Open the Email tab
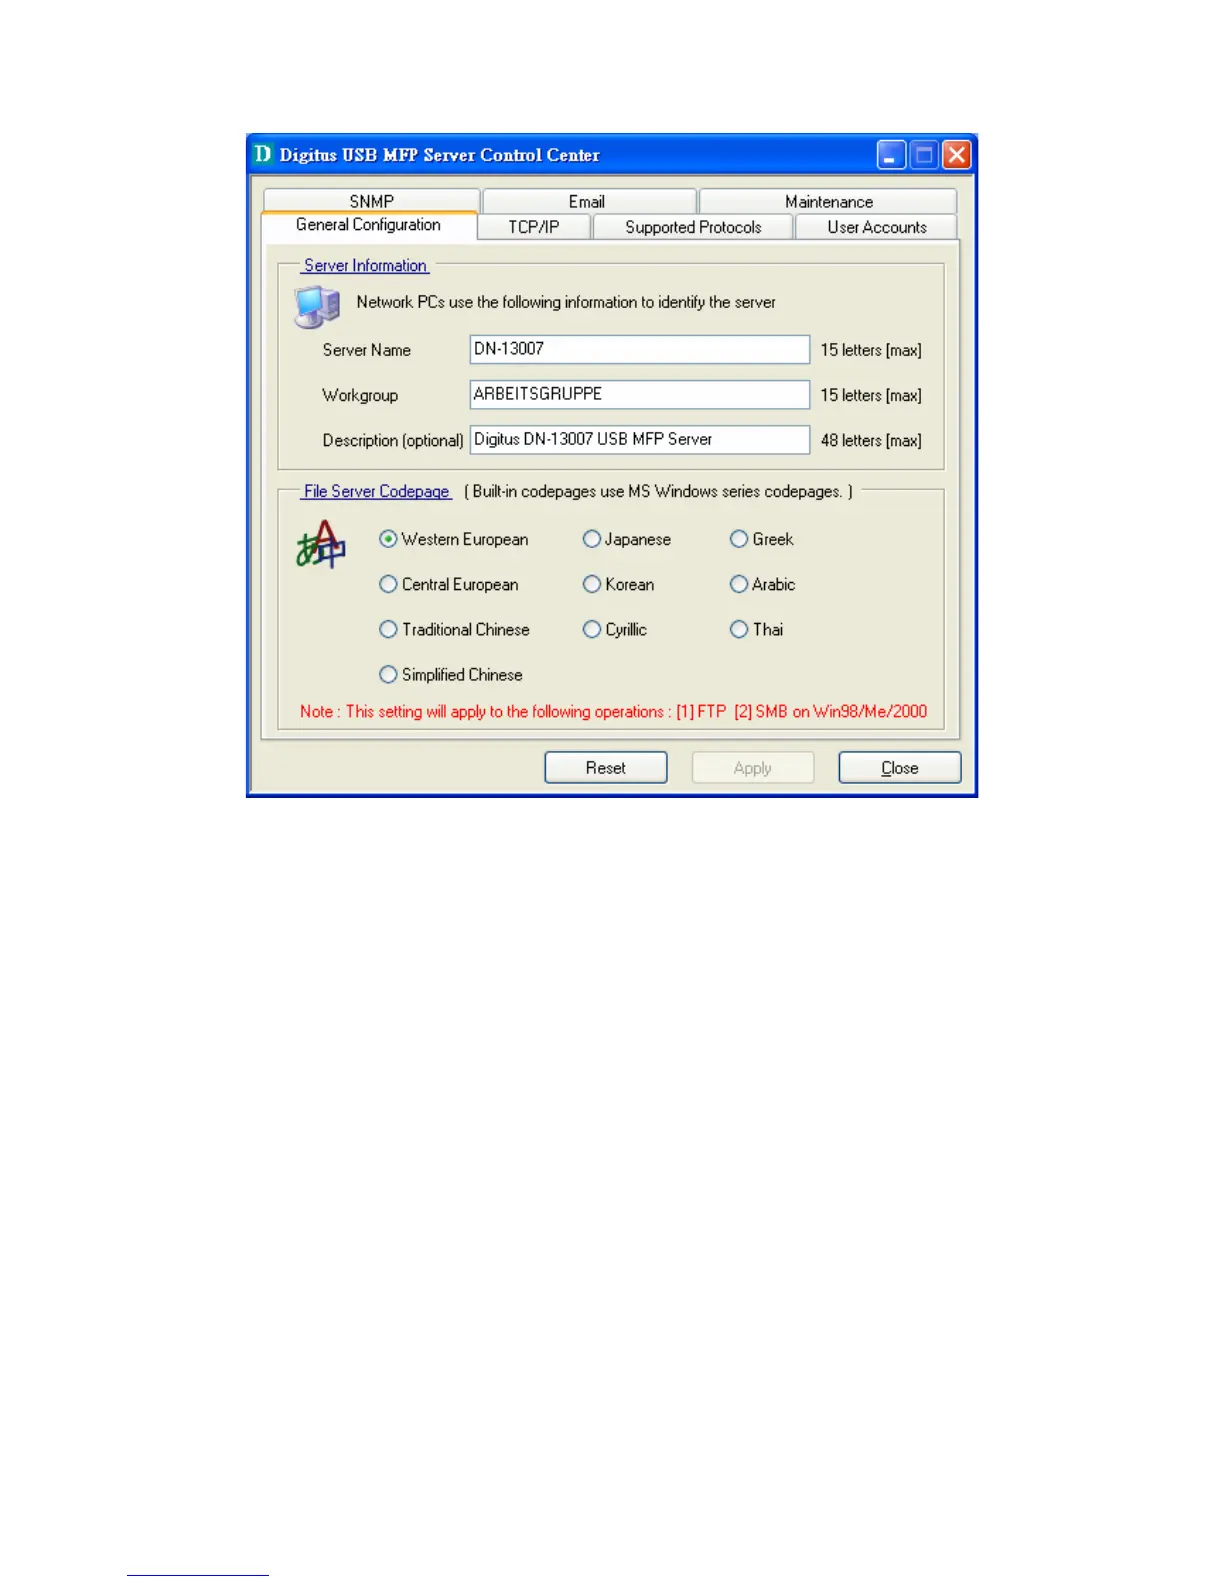The image size is (1224, 1584). tap(589, 201)
